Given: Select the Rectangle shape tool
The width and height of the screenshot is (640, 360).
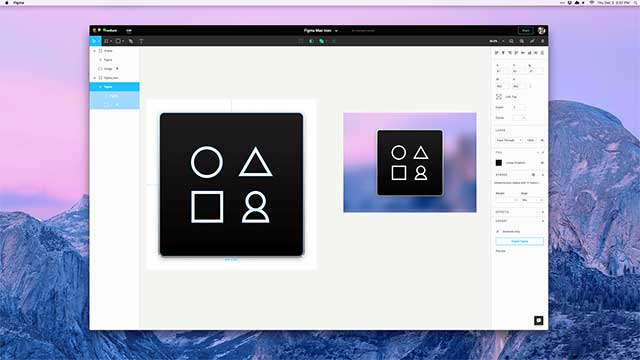Looking at the screenshot, I should click(x=118, y=41).
